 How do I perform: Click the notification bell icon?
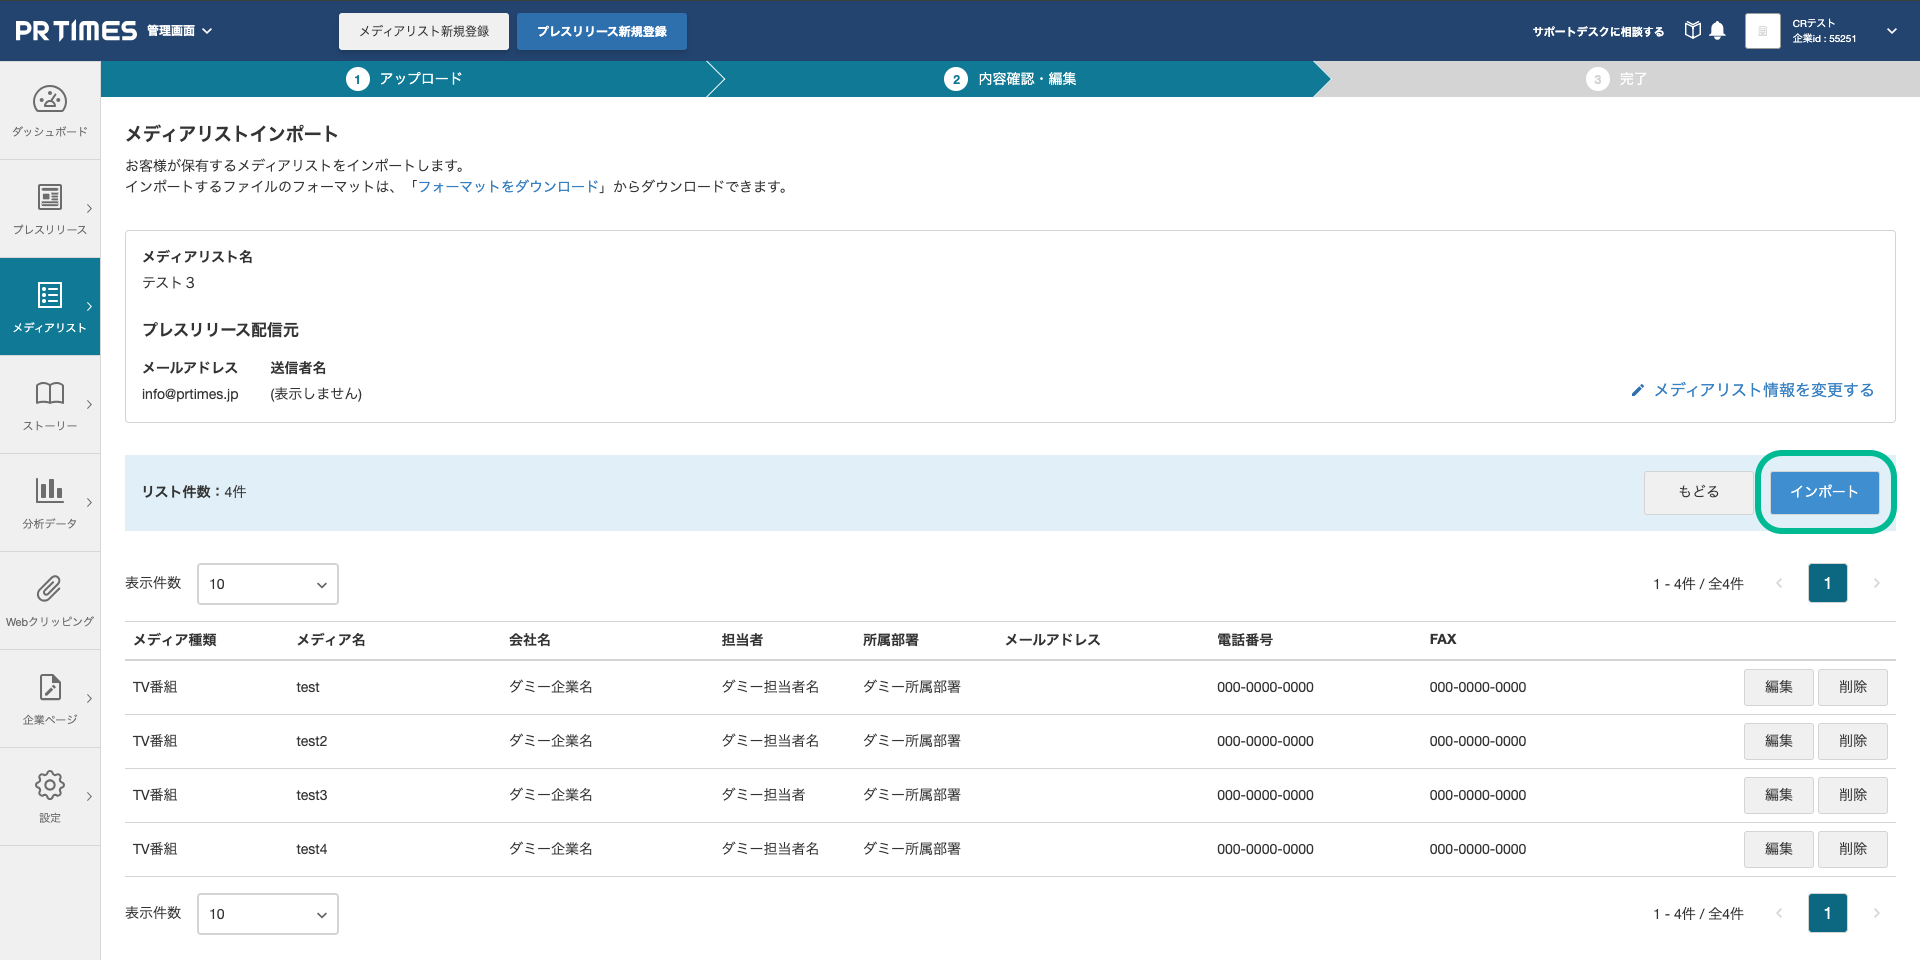(1717, 31)
